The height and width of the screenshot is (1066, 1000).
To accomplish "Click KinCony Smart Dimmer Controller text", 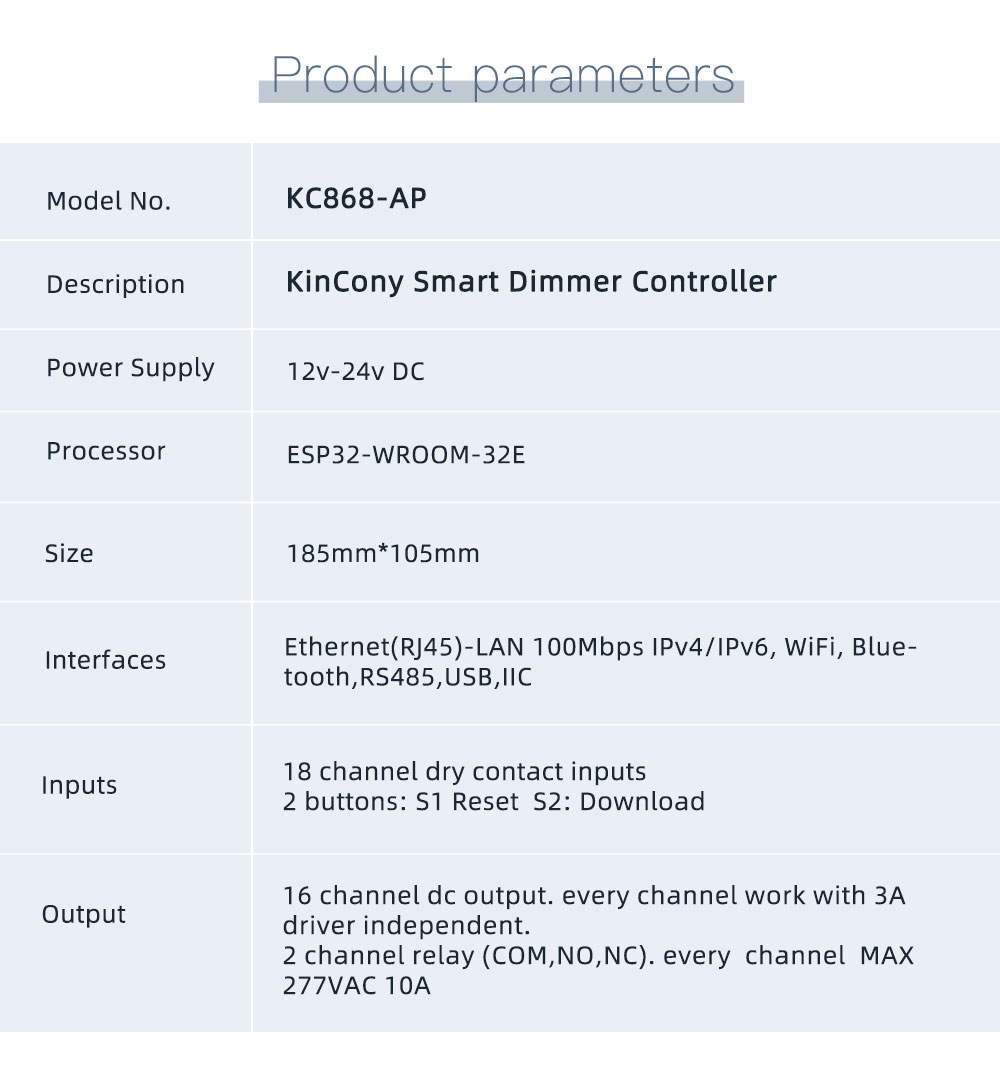I will click(531, 282).
